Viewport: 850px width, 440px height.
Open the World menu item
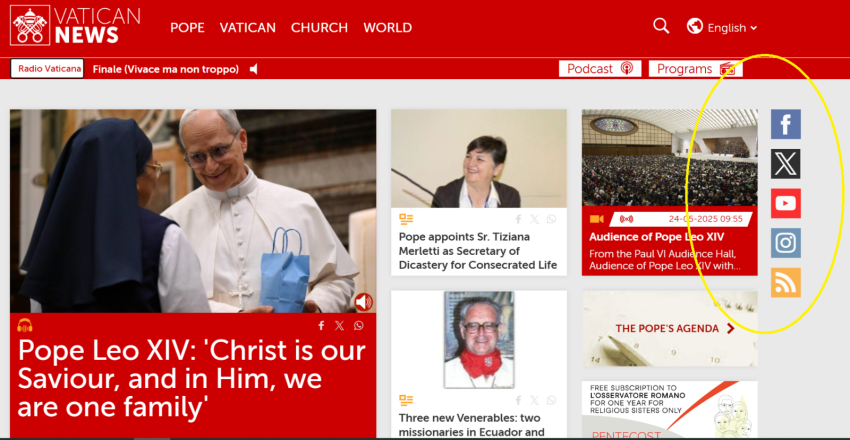tap(388, 28)
